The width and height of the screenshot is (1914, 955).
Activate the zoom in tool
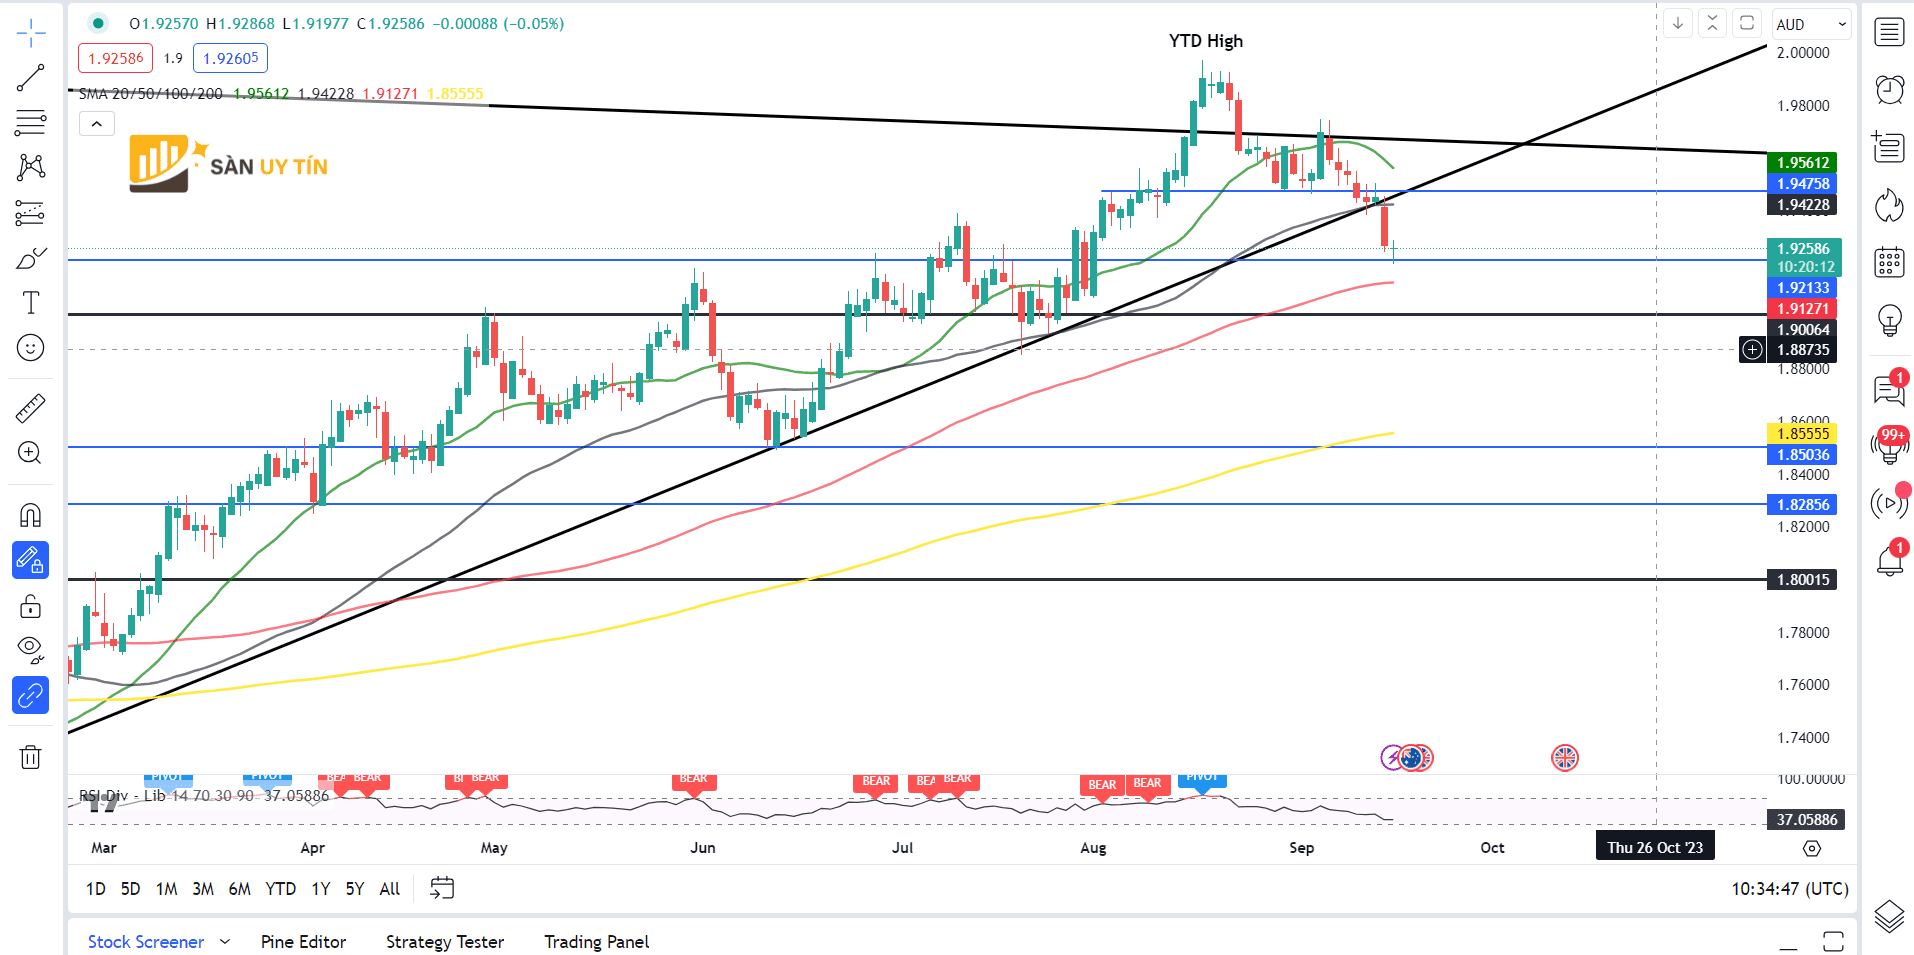click(31, 453)
